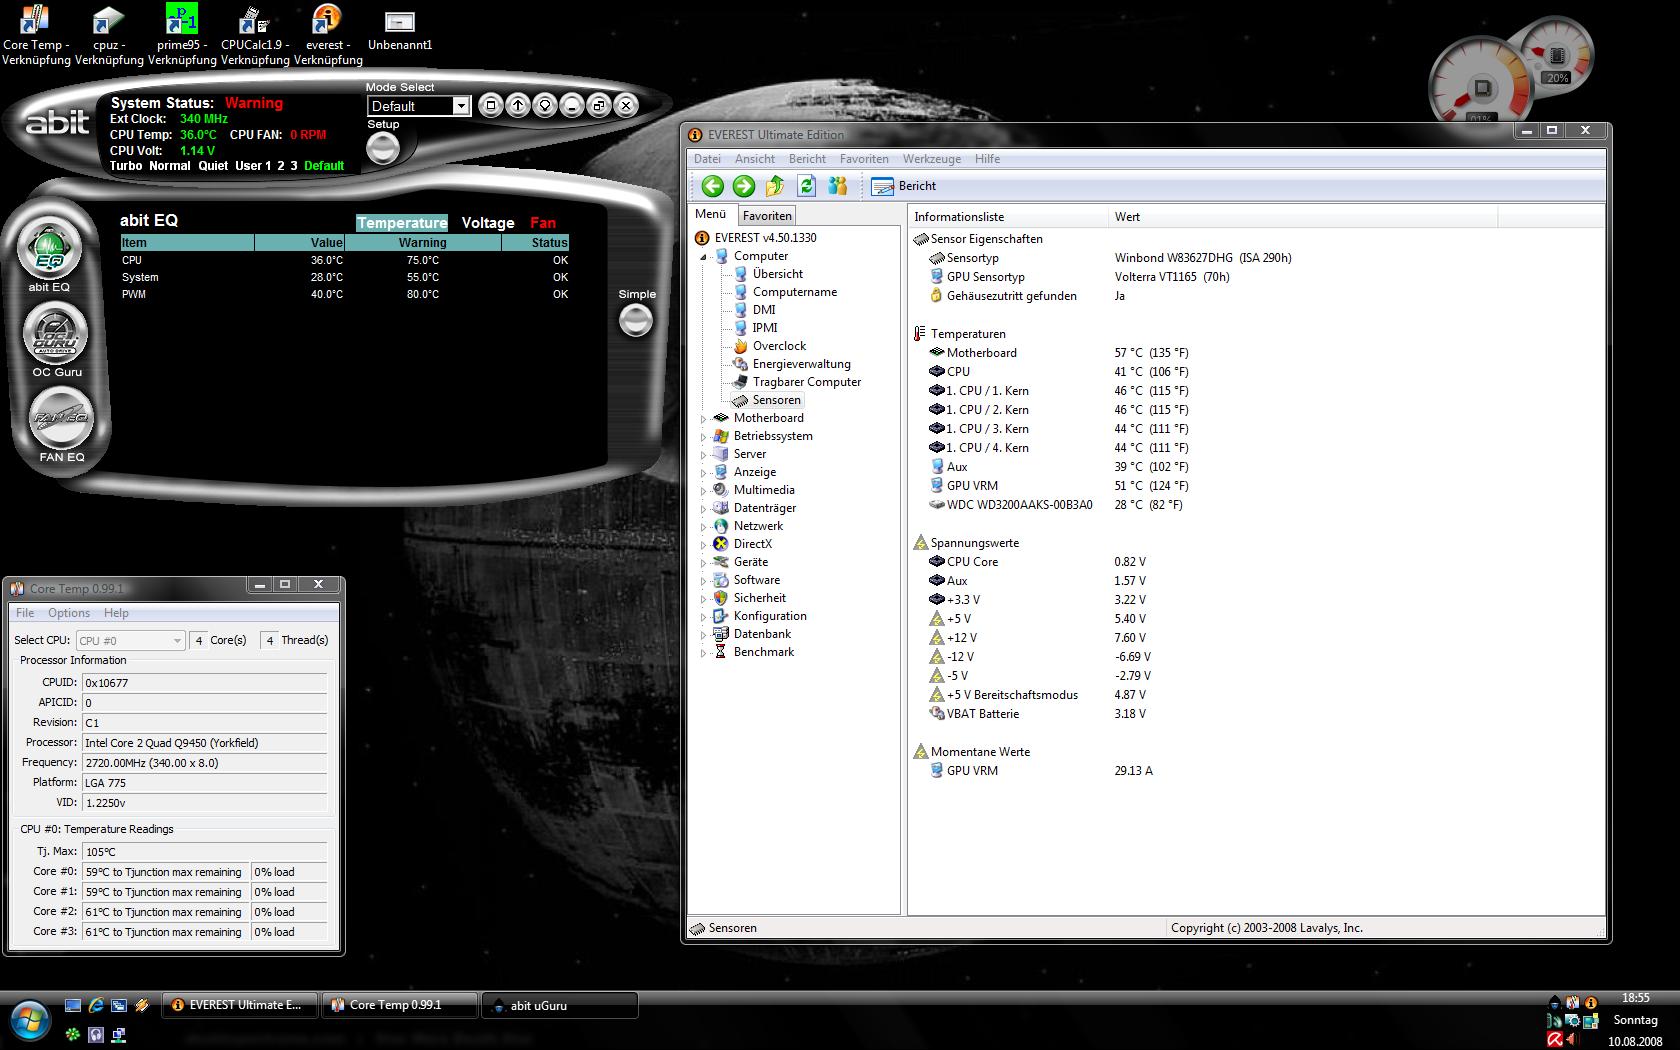The image size is (1680, 1050).
Task: Click the CPUID field showing 0x10677
Action: [205, 683]
